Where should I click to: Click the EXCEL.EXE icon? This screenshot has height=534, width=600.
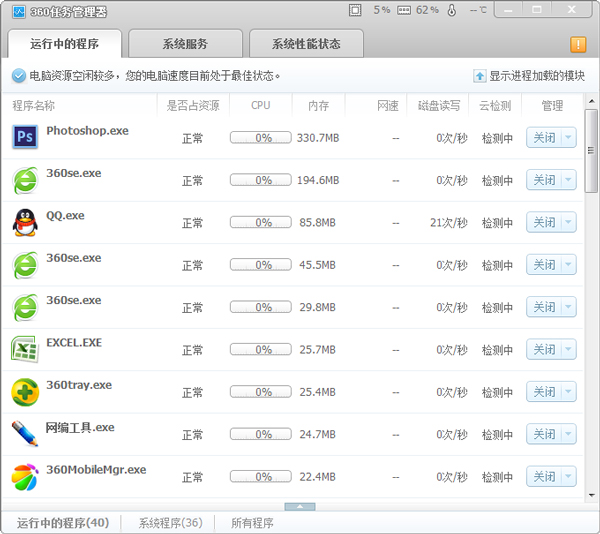coord(25,349)
